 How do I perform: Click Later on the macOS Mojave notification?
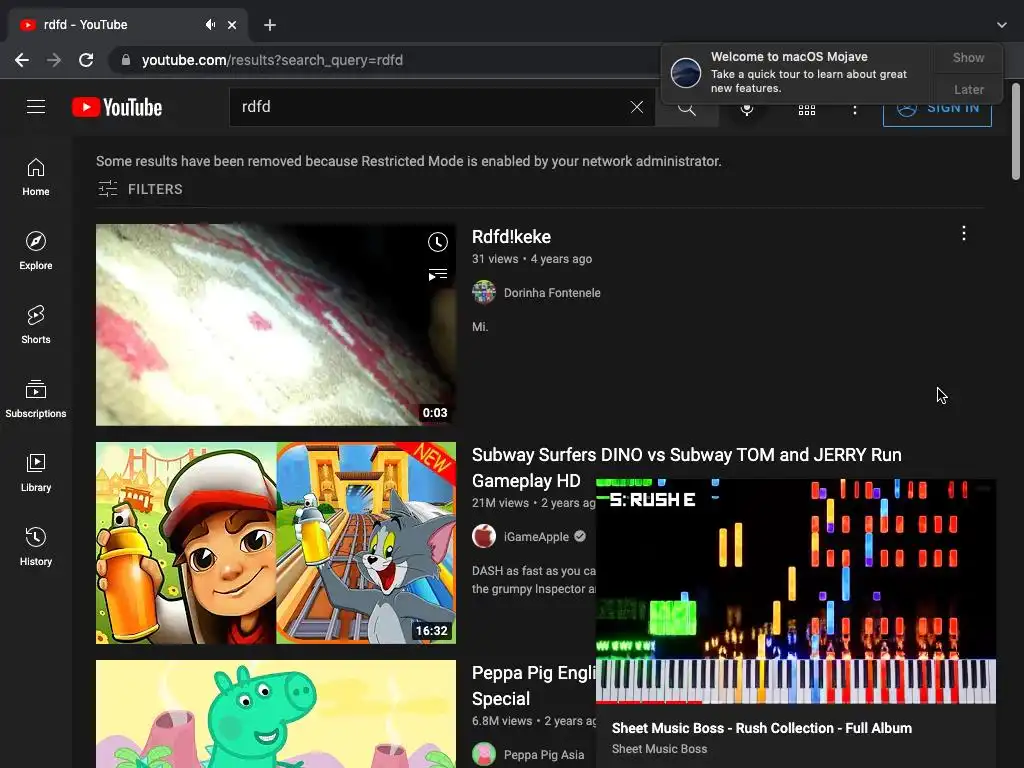pyautogui.click(x=968, y=89)
